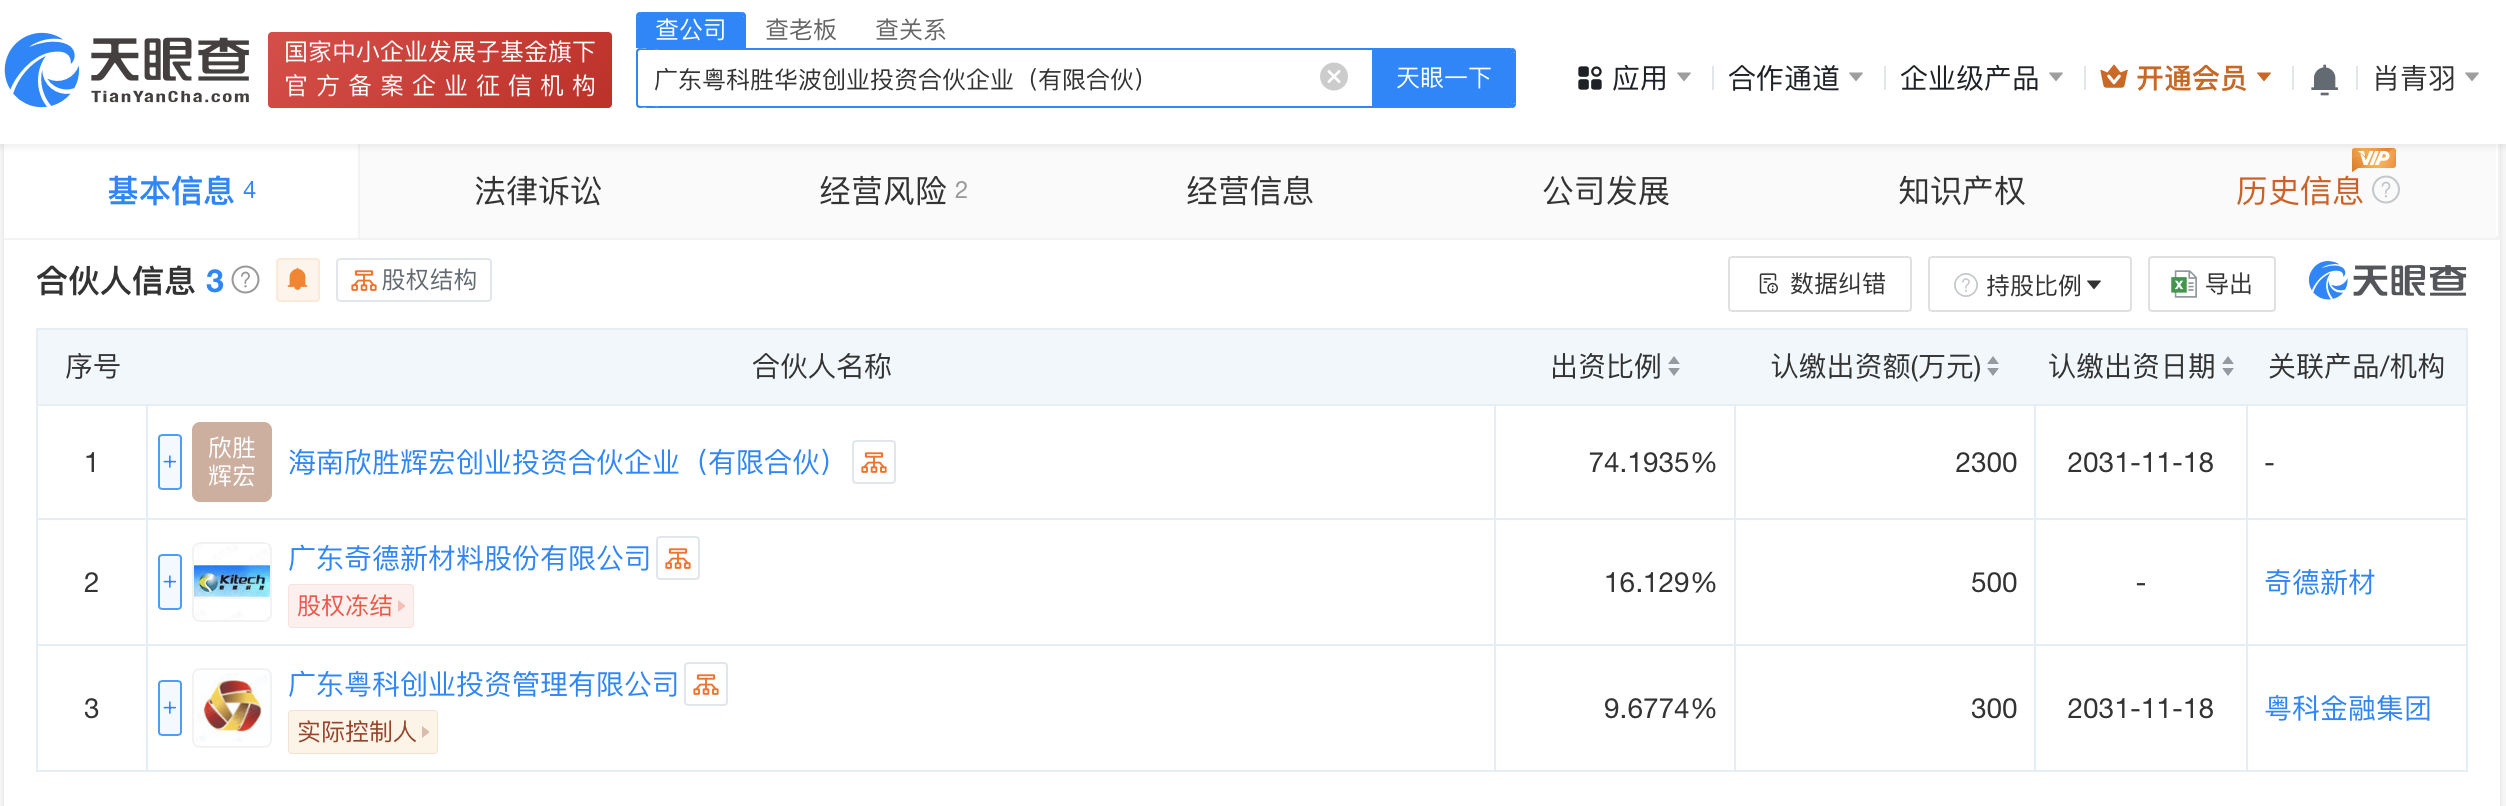Open the 企业级产品 dropdown
The image size is (2506, 806).
coord(1981,78)
